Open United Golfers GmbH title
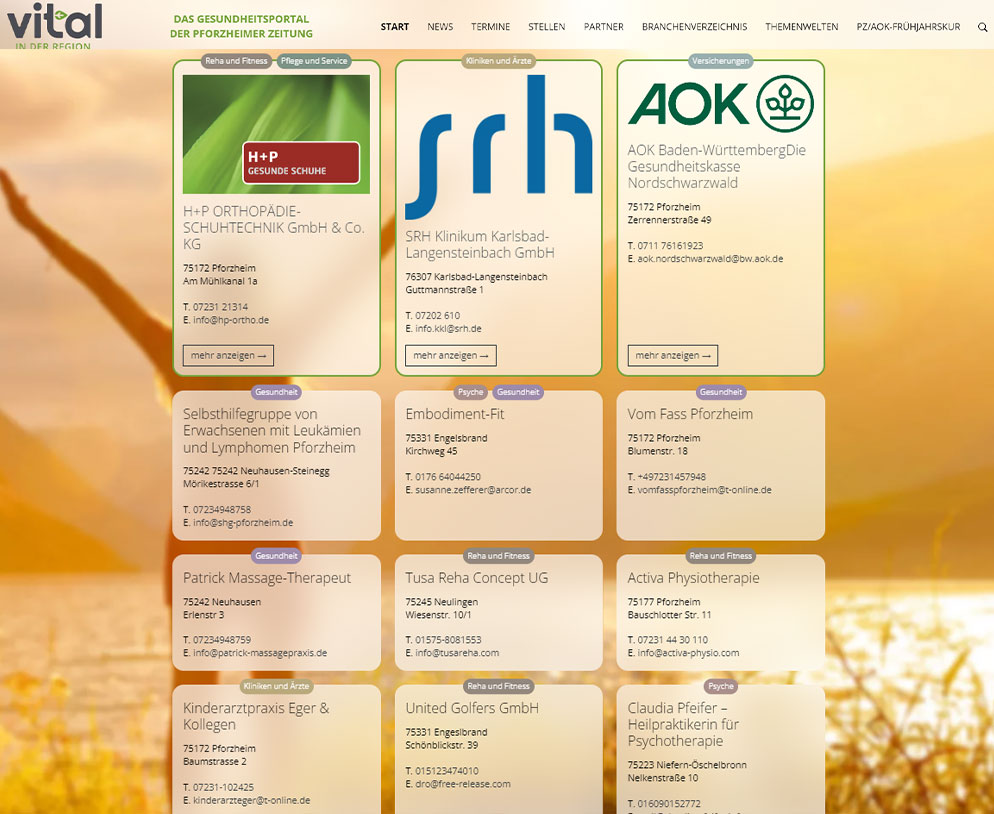The width and height of the screenshot is (994, 814). pos(472,708)
